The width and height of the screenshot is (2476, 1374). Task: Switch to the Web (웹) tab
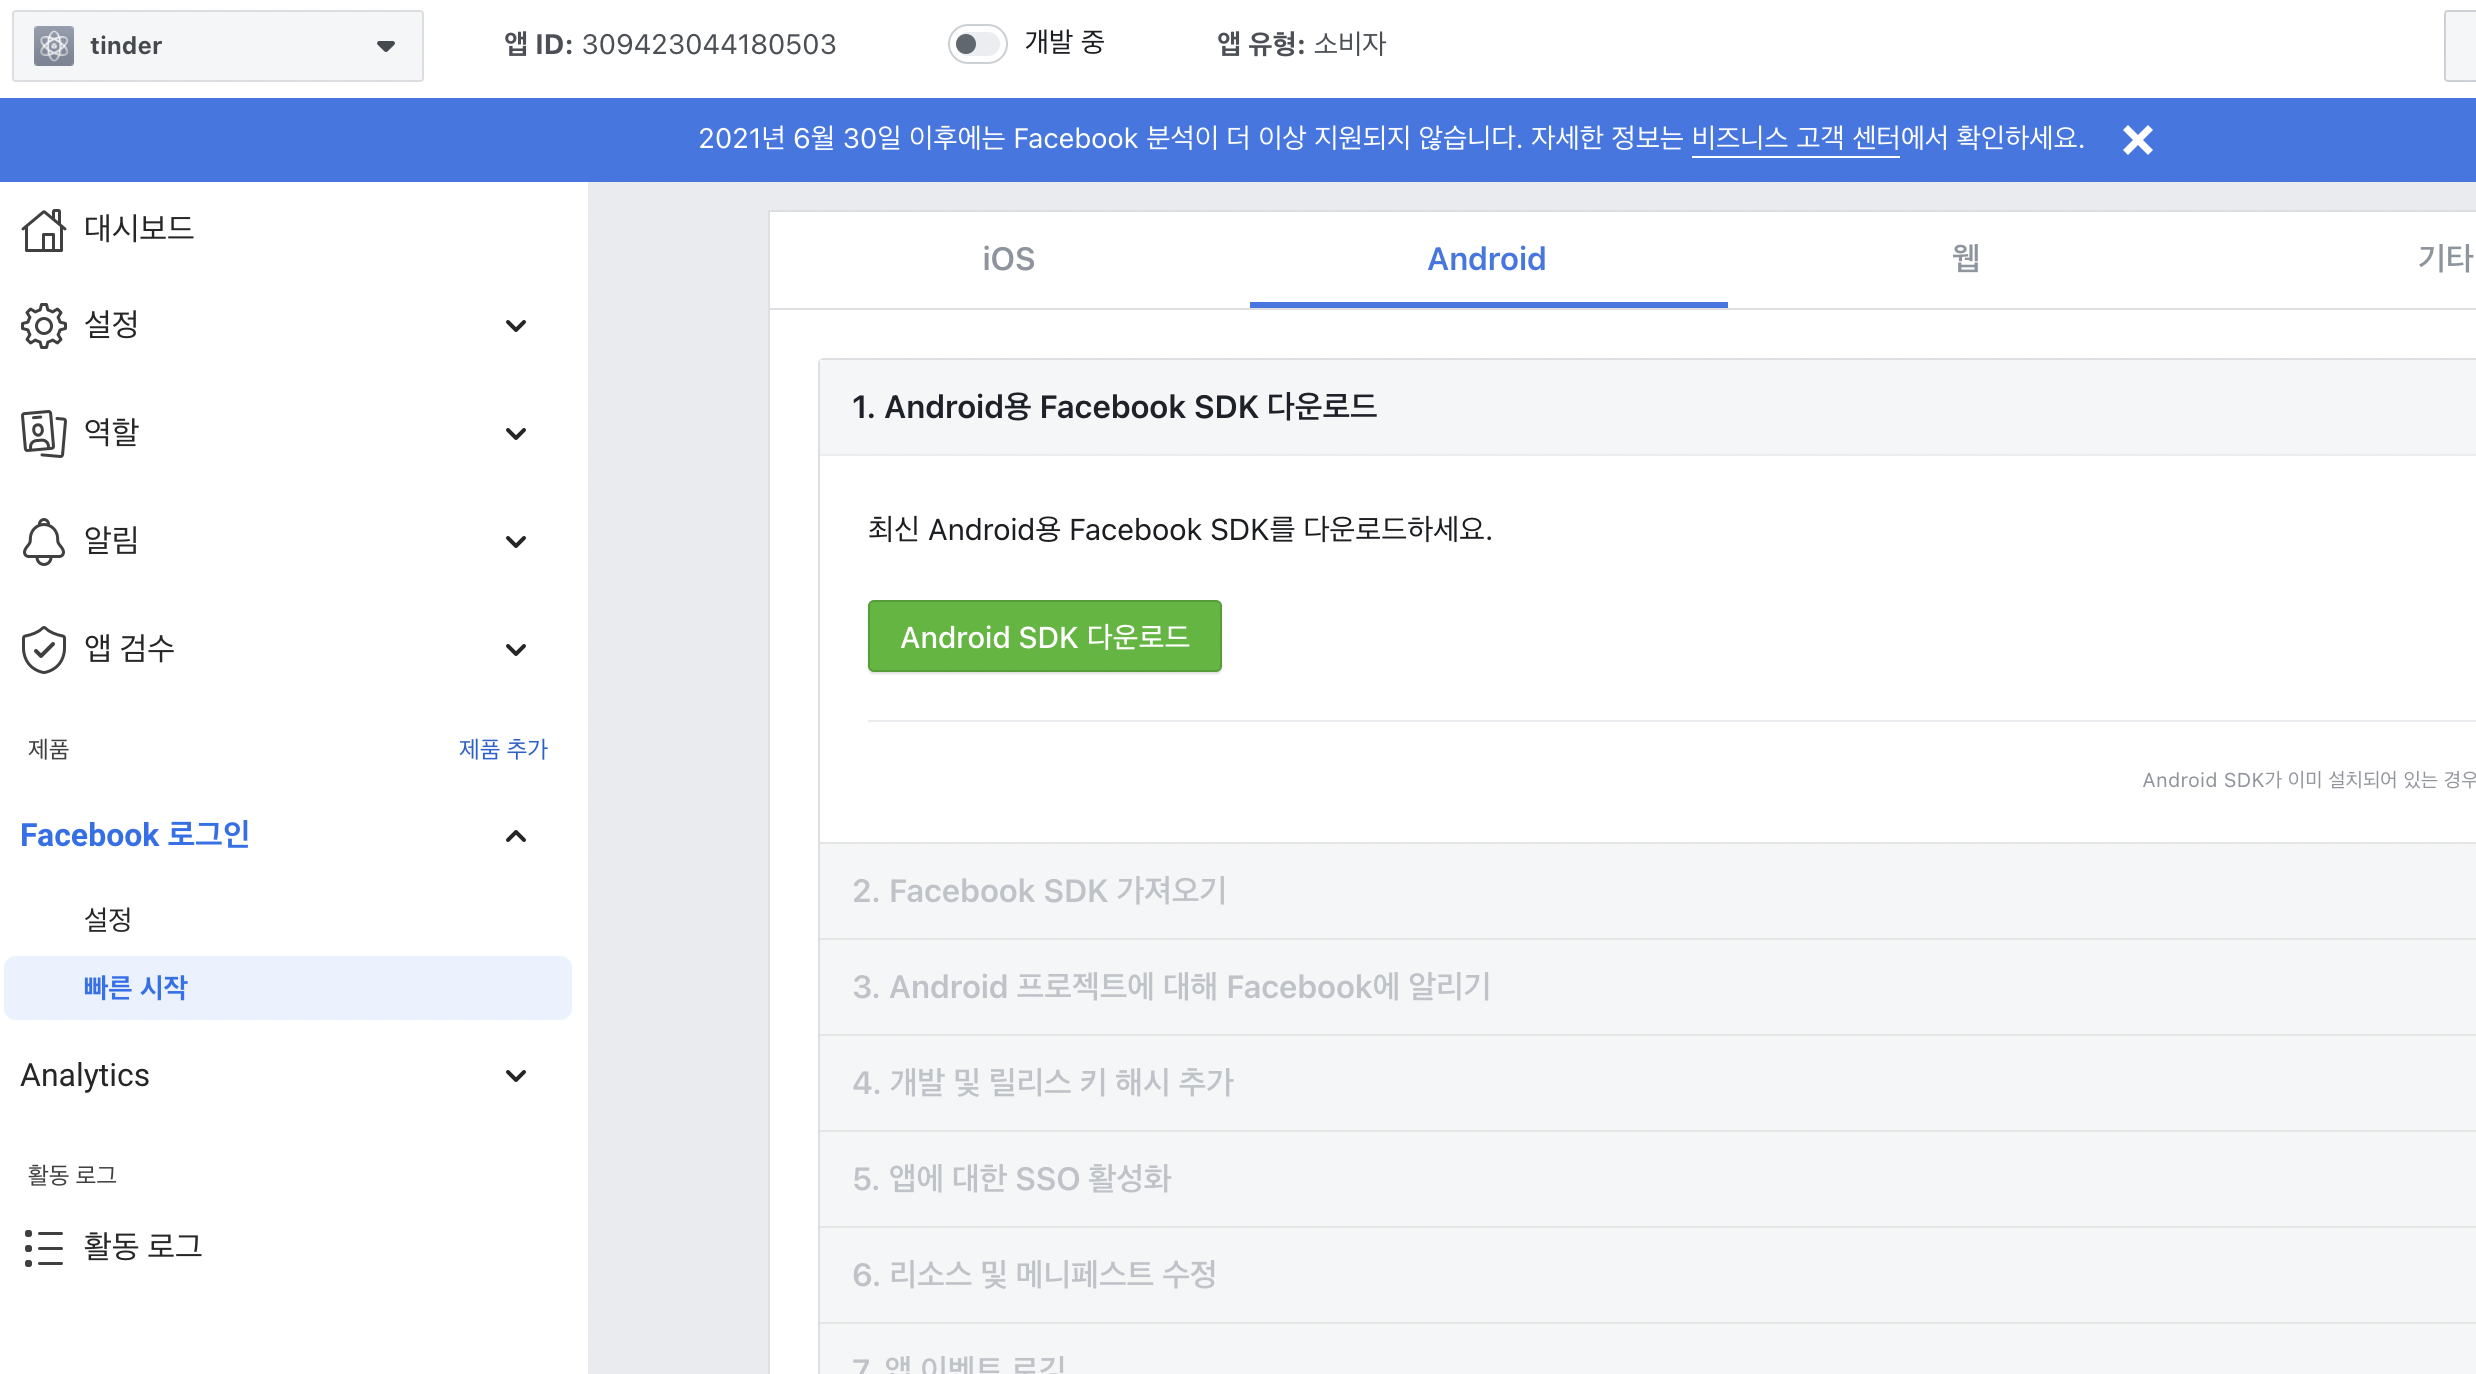(x=1965, y=259)
